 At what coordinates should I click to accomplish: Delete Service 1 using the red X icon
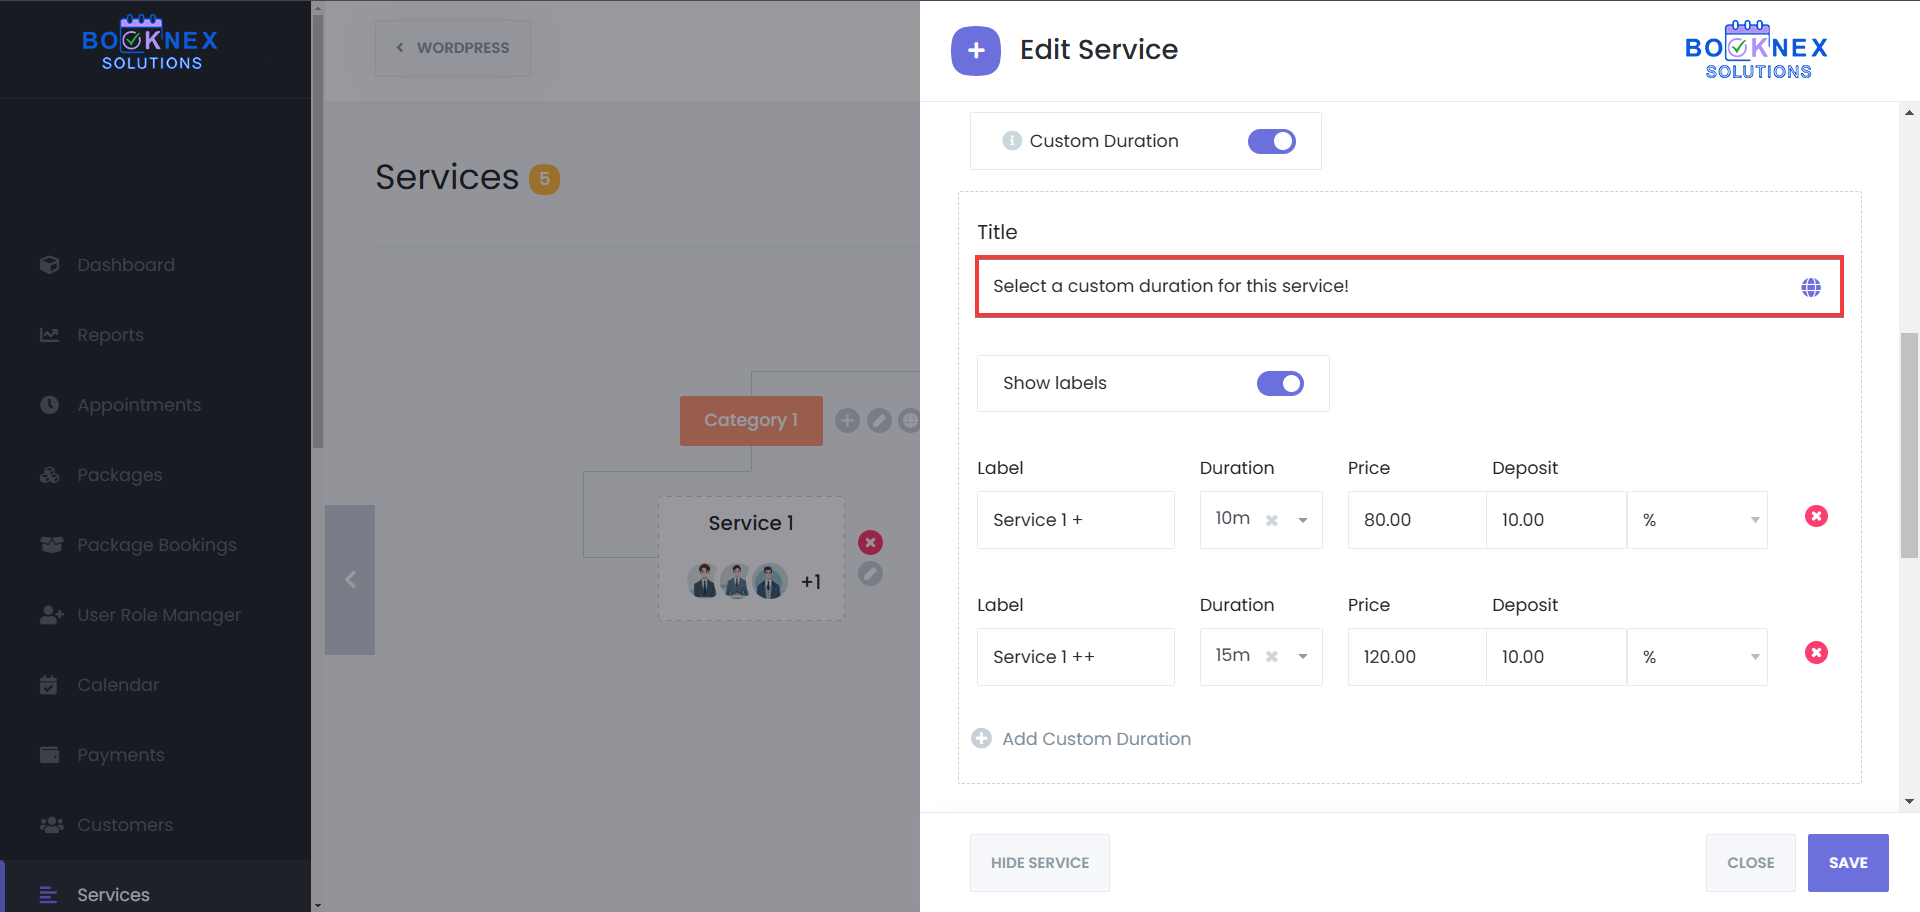(x=870, y=542)
